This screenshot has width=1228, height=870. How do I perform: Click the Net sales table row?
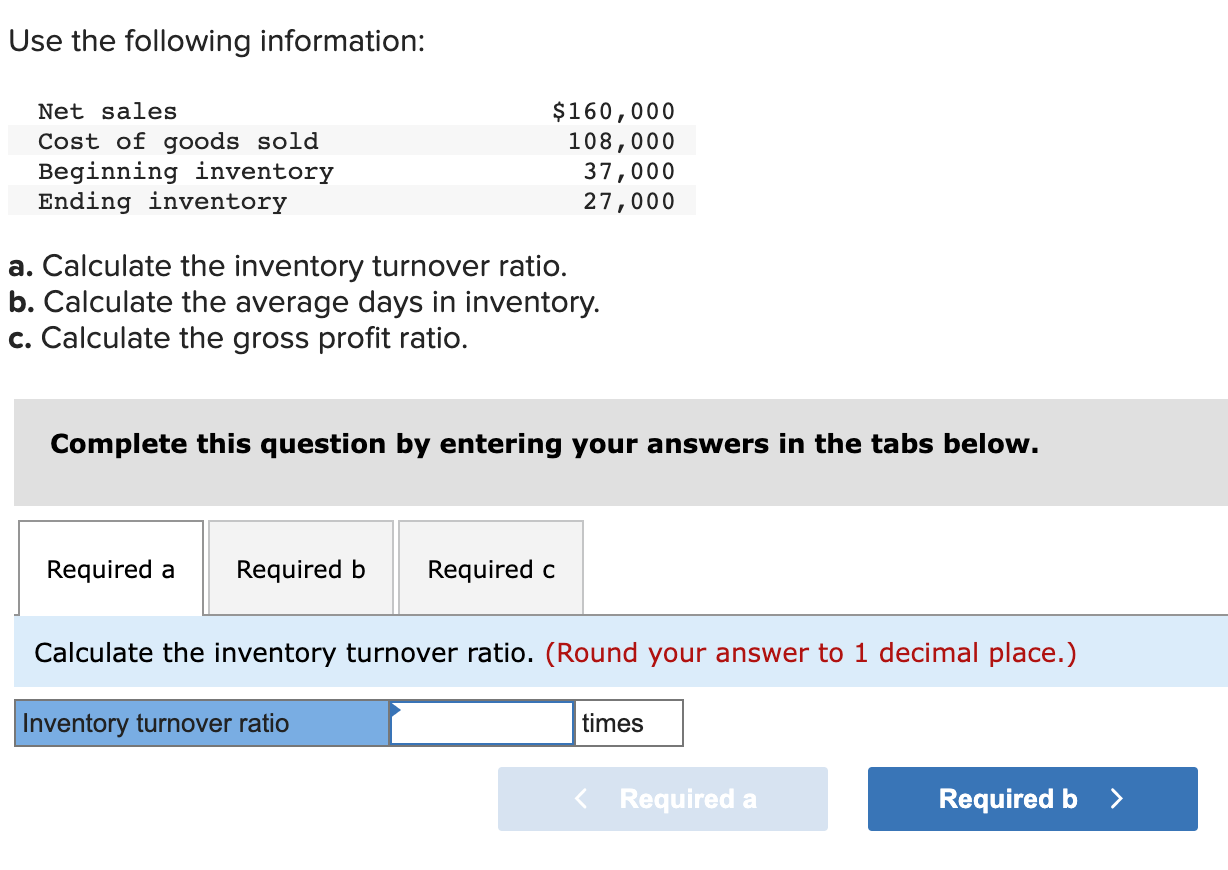pos(350,111)
